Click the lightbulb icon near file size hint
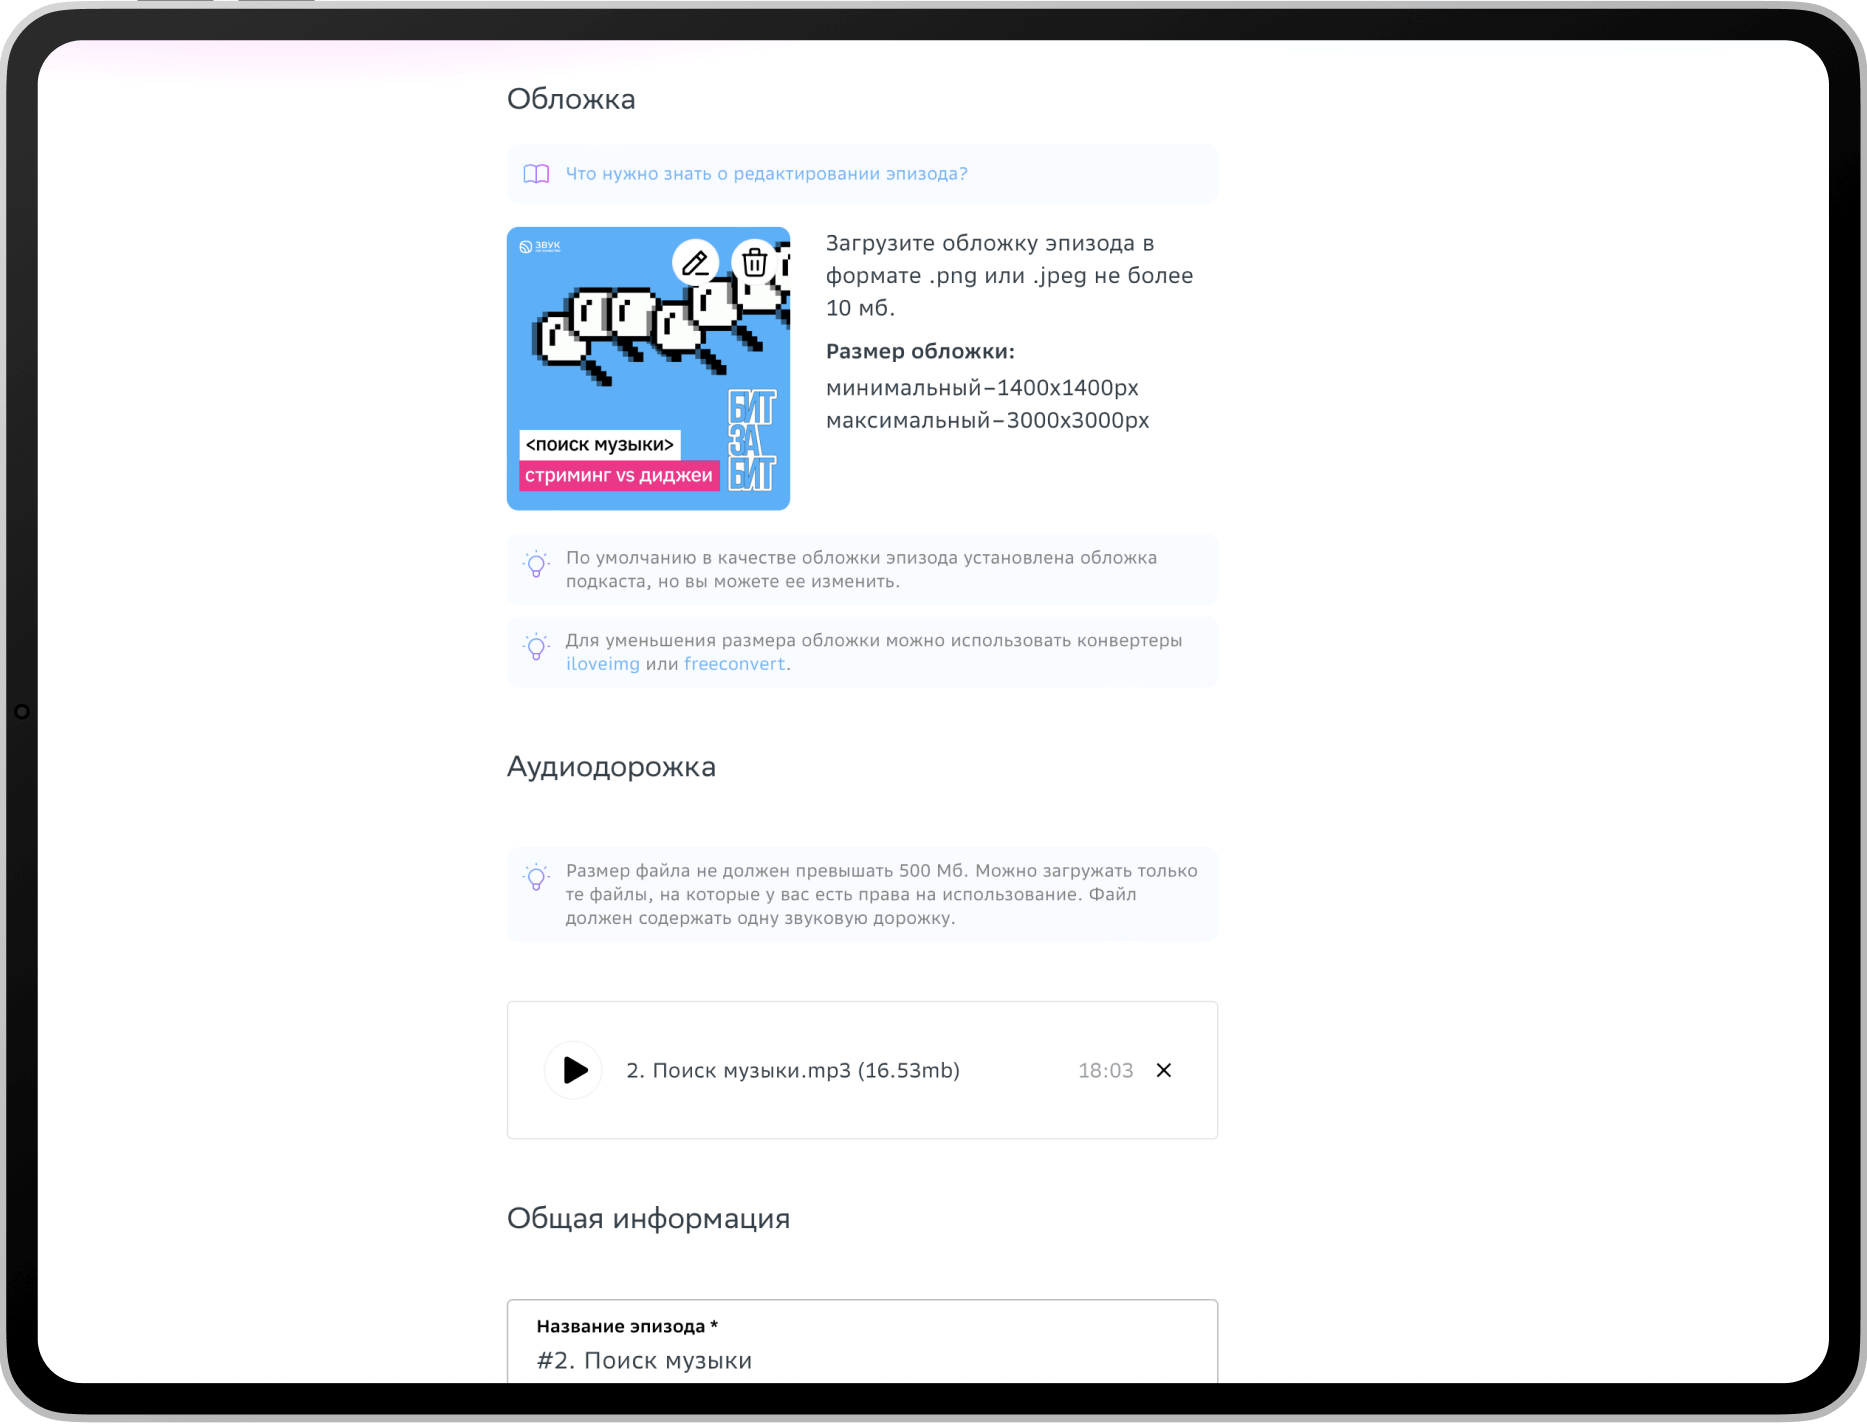The image size is (1867, 1424). [537, 877]
